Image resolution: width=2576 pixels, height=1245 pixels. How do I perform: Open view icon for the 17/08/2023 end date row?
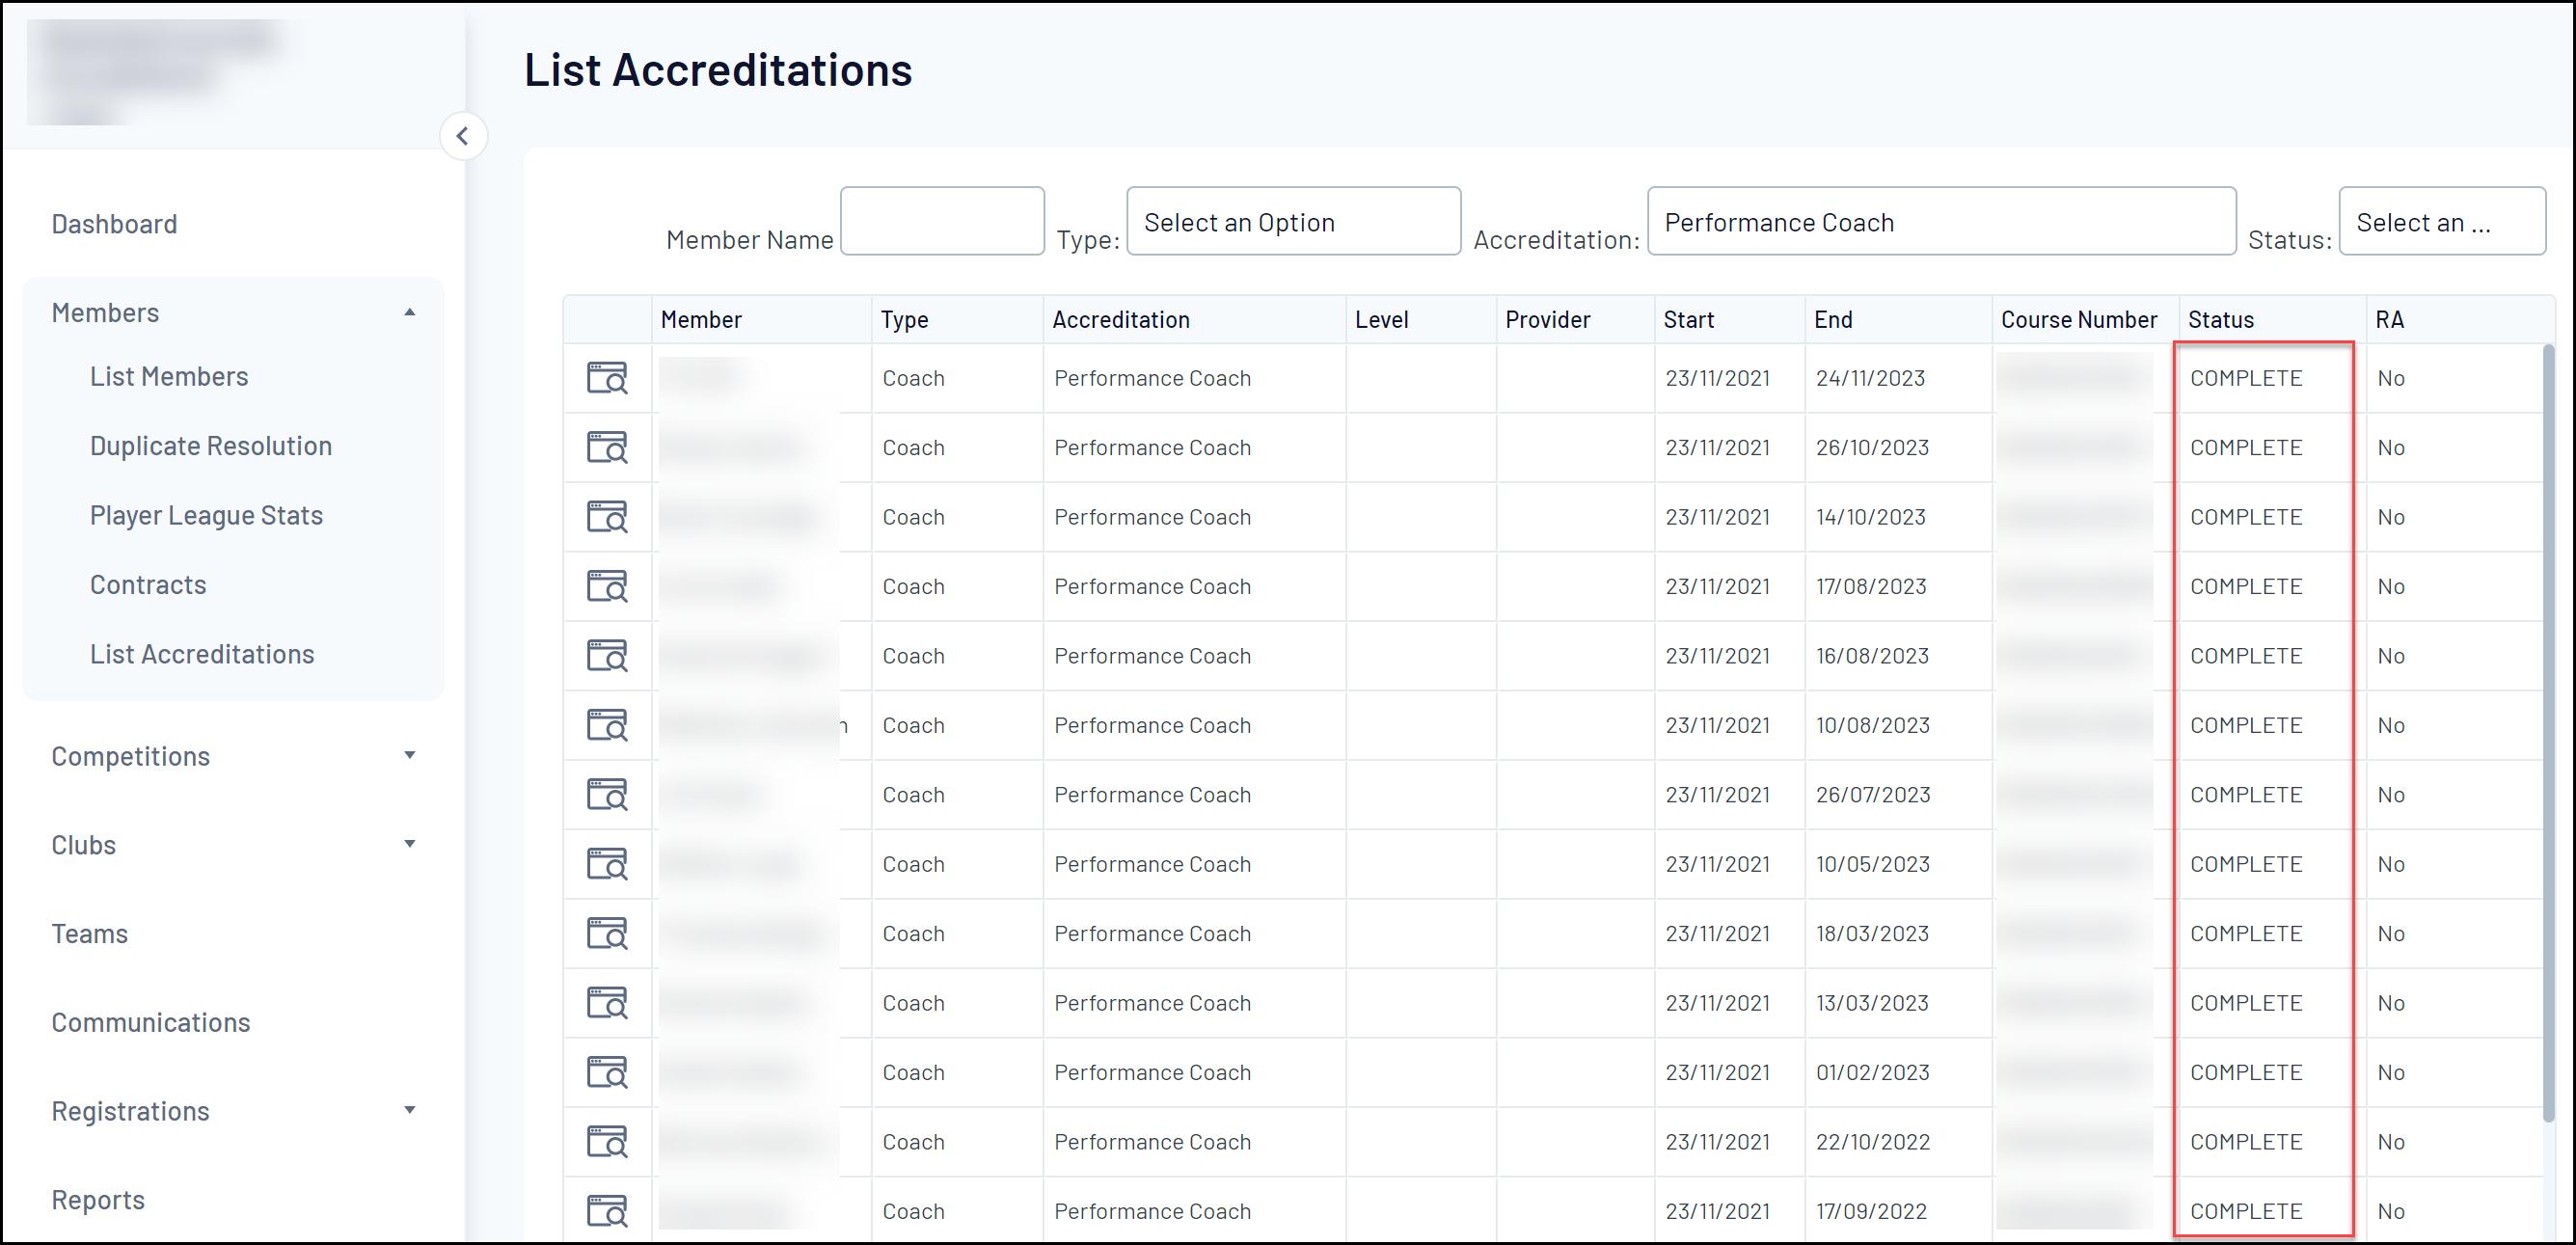pos(606,586)
